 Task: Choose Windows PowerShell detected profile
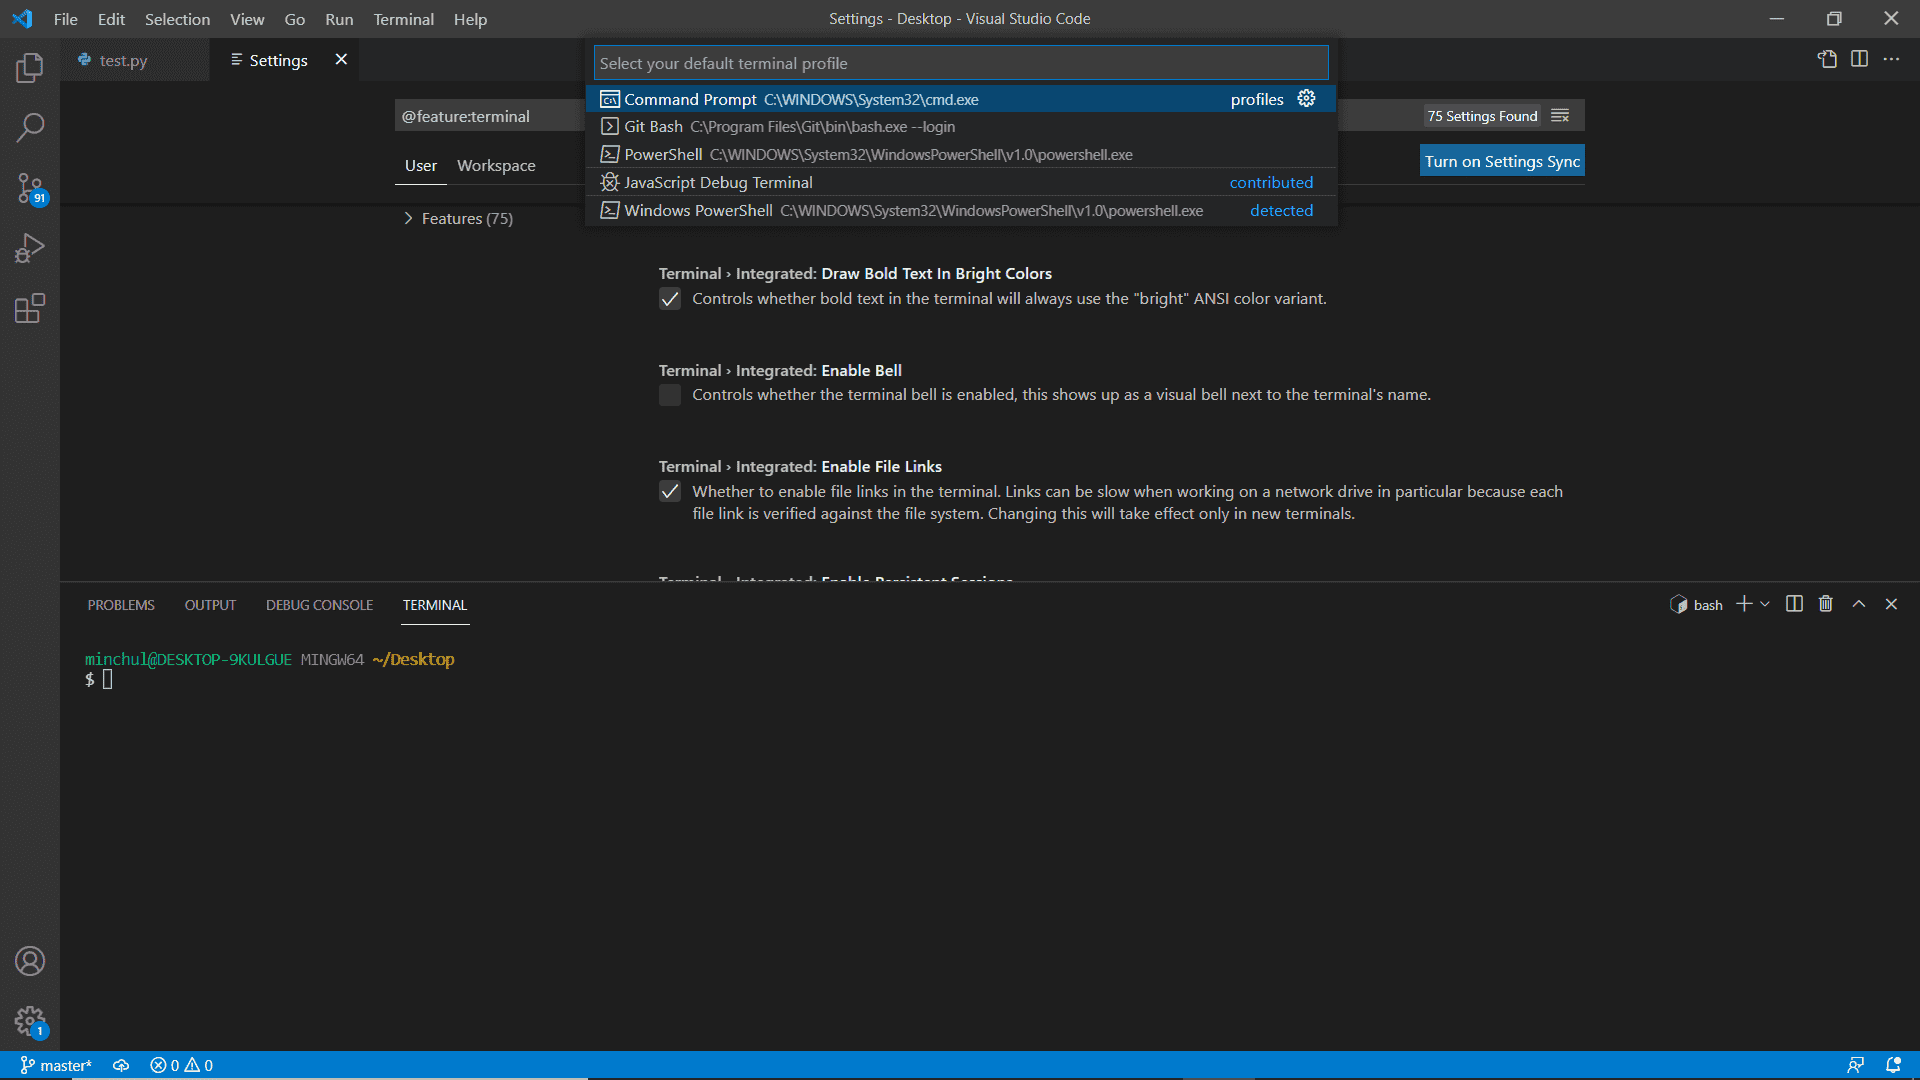(x=961, y=211)
